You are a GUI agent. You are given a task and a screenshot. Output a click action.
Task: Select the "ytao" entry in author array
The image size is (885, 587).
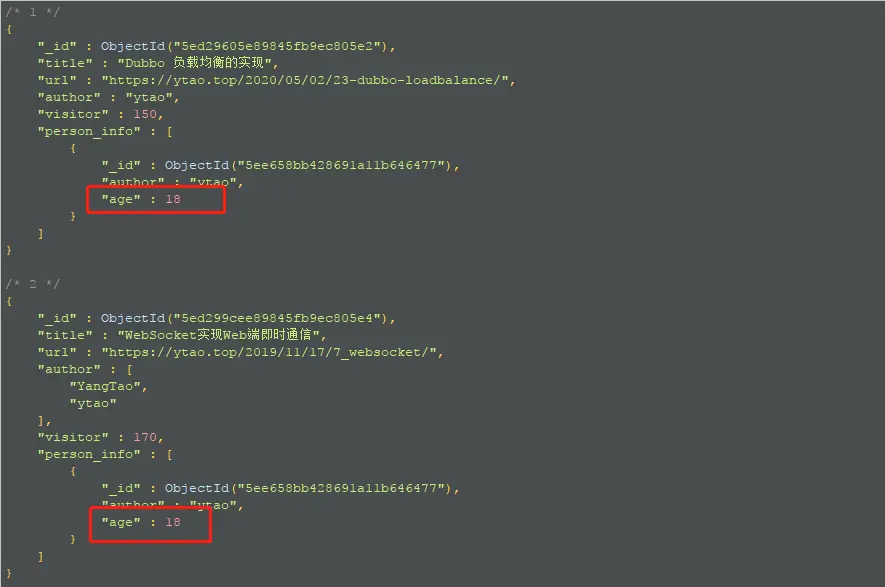93,404
